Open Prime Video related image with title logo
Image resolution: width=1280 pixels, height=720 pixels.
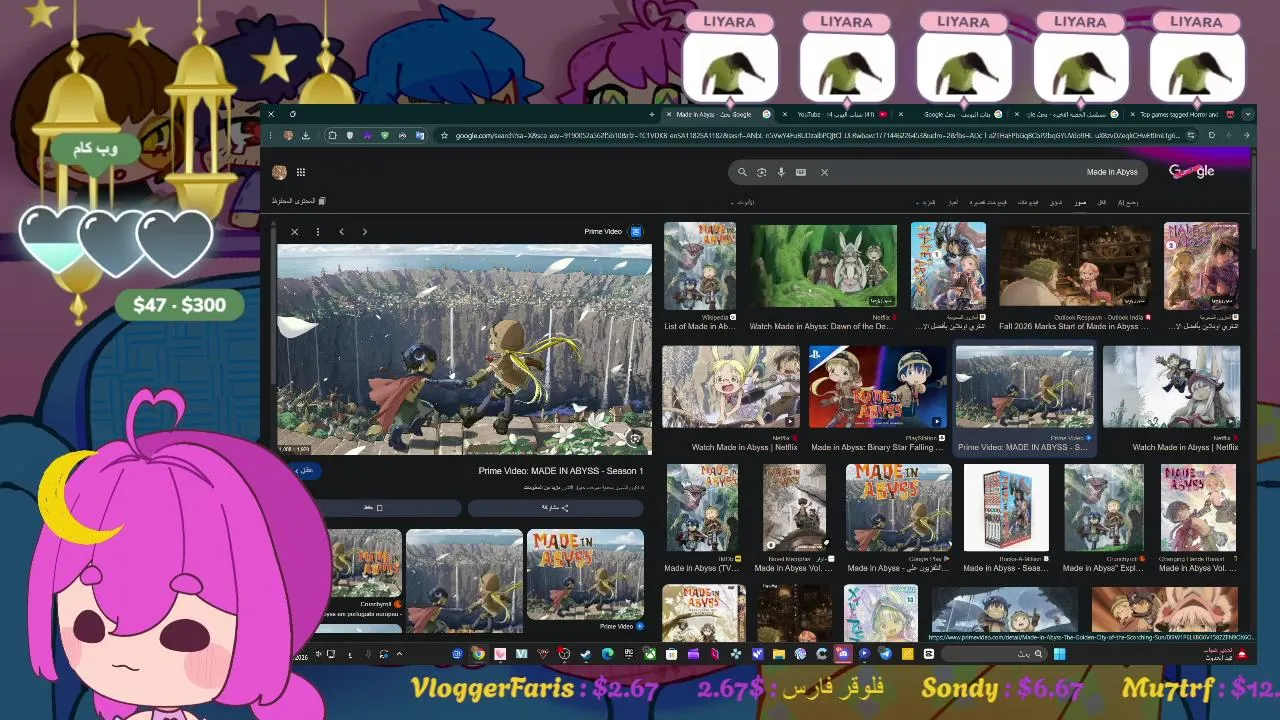(585, 575)
